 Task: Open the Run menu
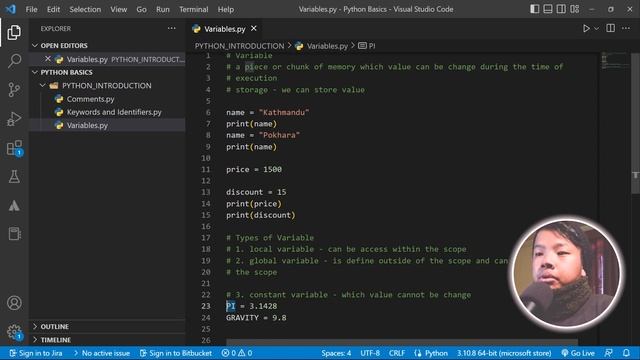(162, 9)
